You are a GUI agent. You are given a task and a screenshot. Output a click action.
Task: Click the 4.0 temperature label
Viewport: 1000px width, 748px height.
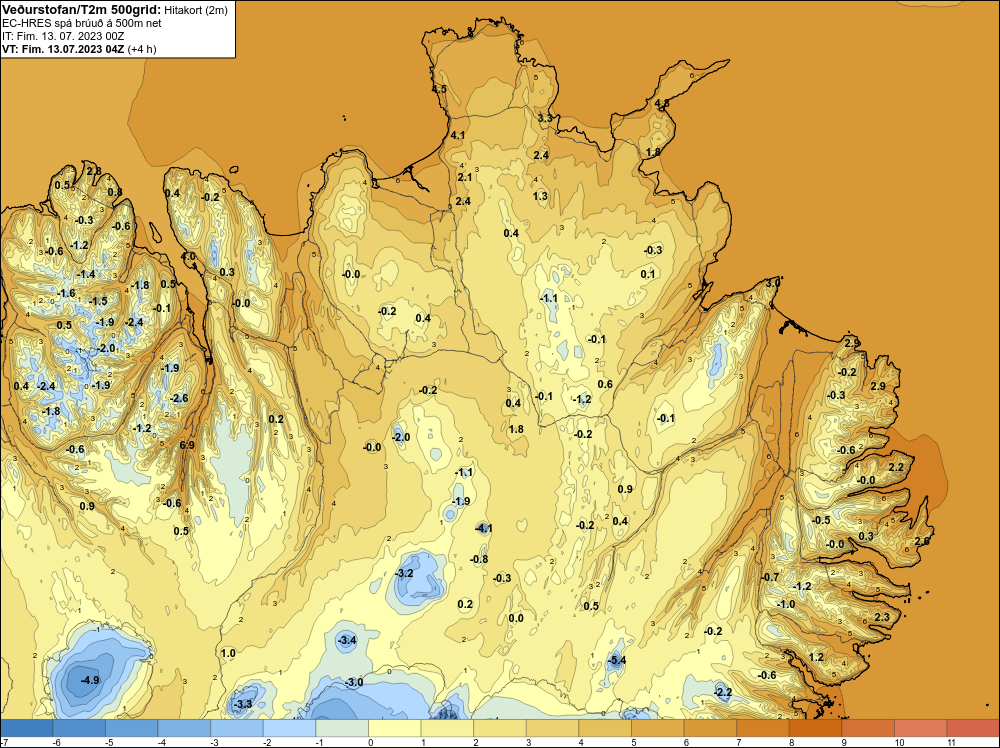pos(188,256)
